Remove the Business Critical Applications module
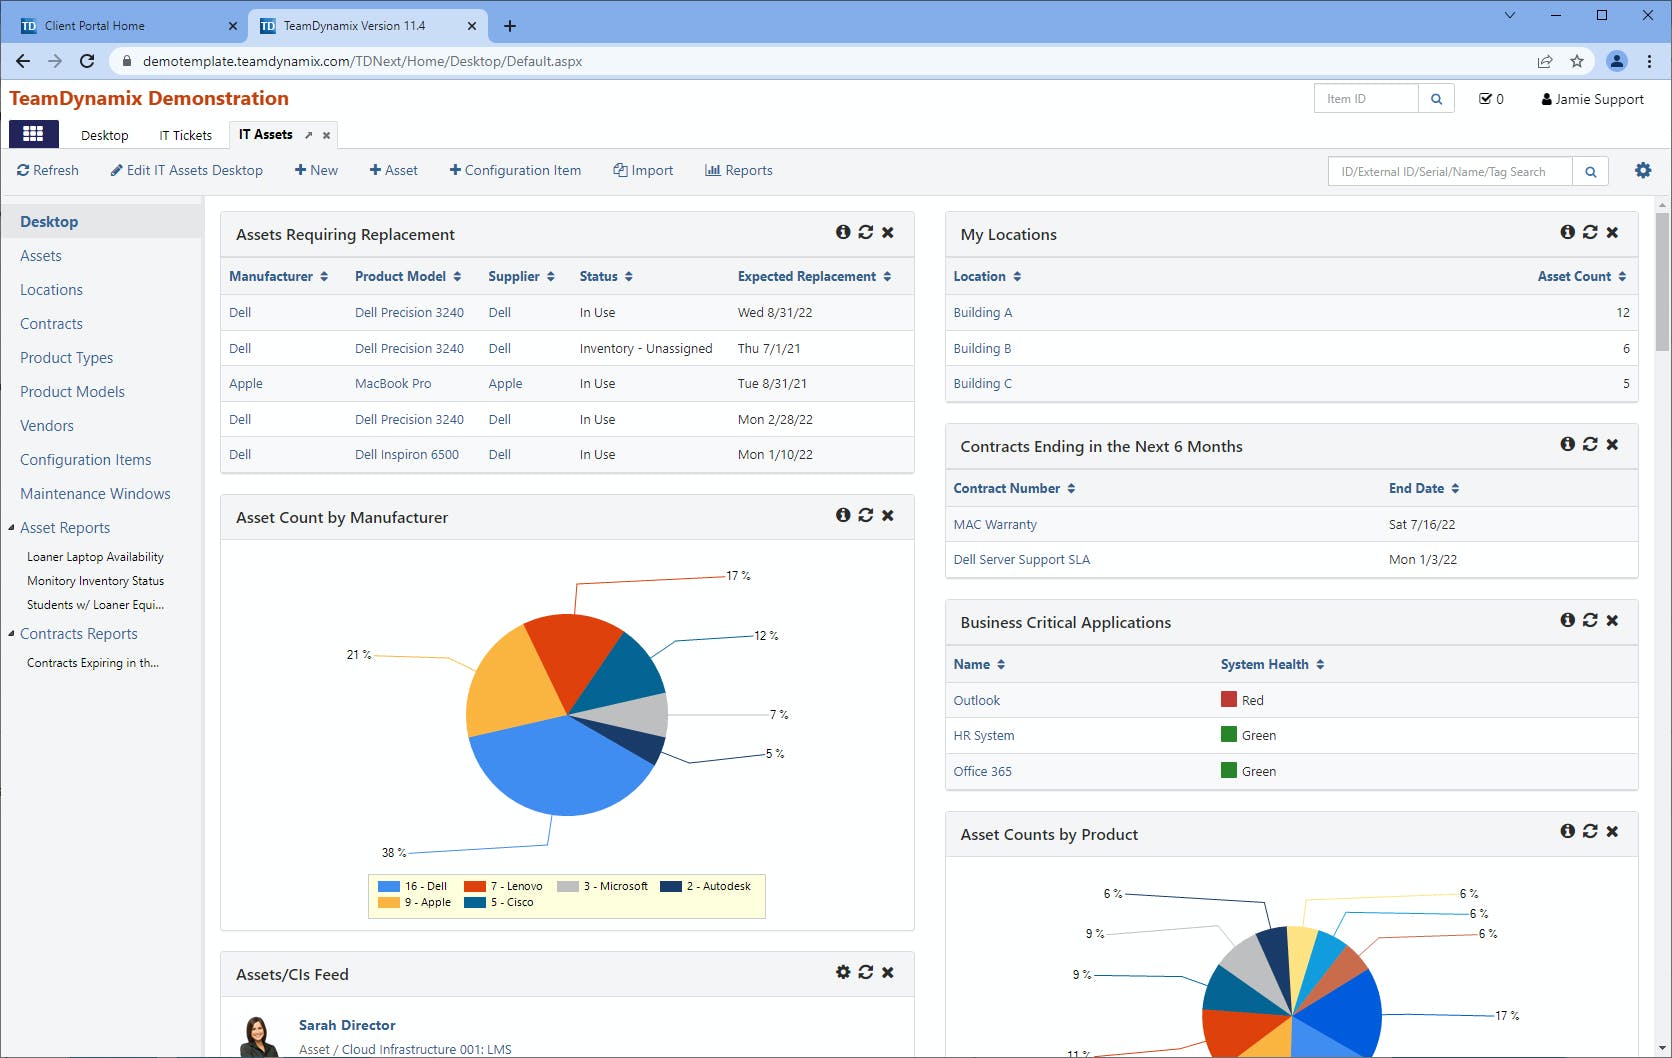 click(x=1612, y=620)
